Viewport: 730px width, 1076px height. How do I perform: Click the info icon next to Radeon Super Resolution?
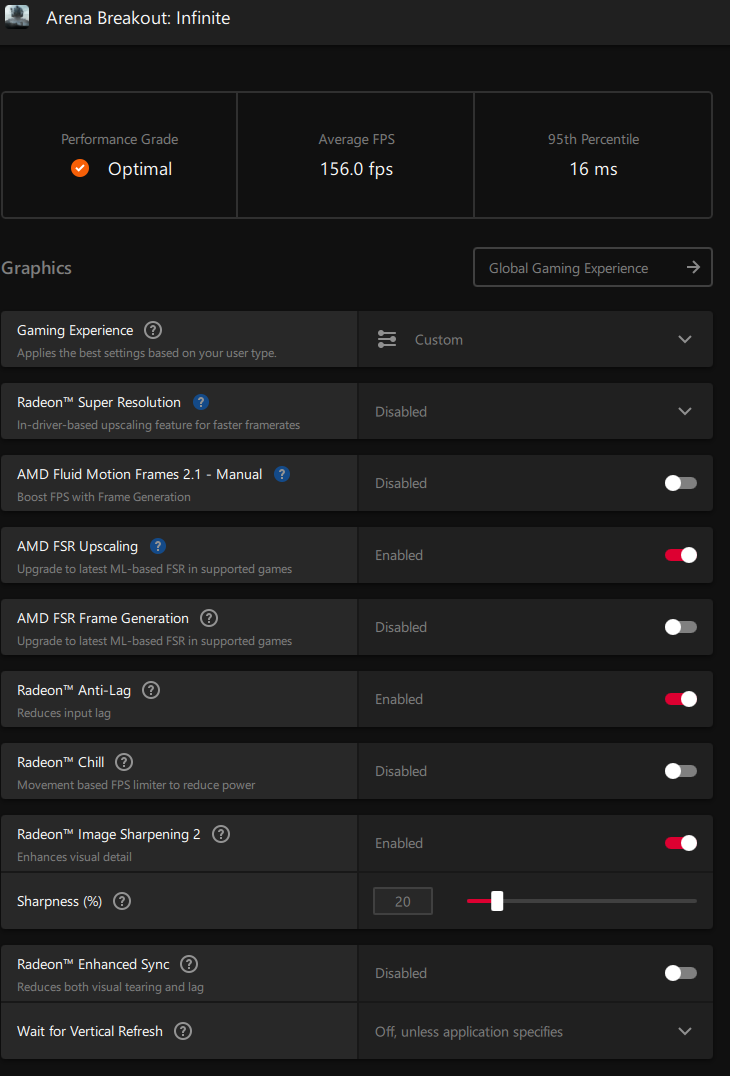[201, 402]
